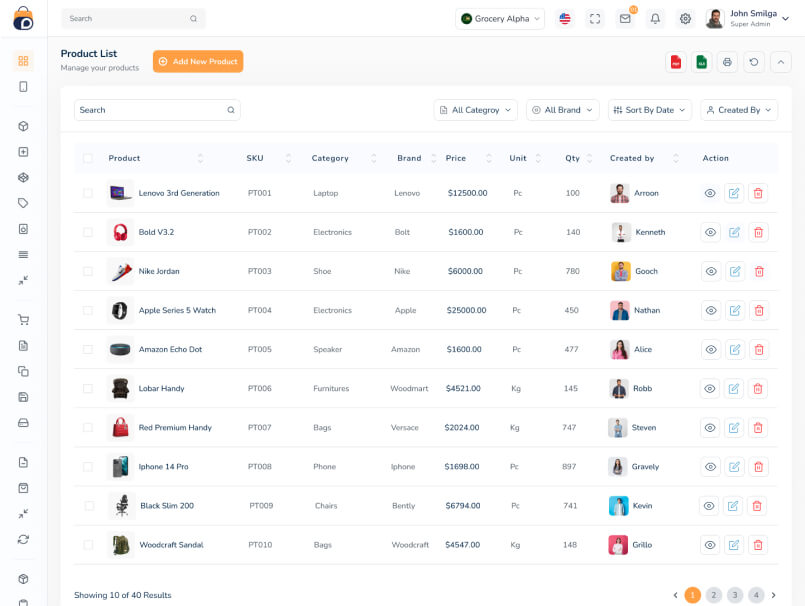
Task: Sort table by Price column header
Action: pyautogui.click(x=456, y=158)
